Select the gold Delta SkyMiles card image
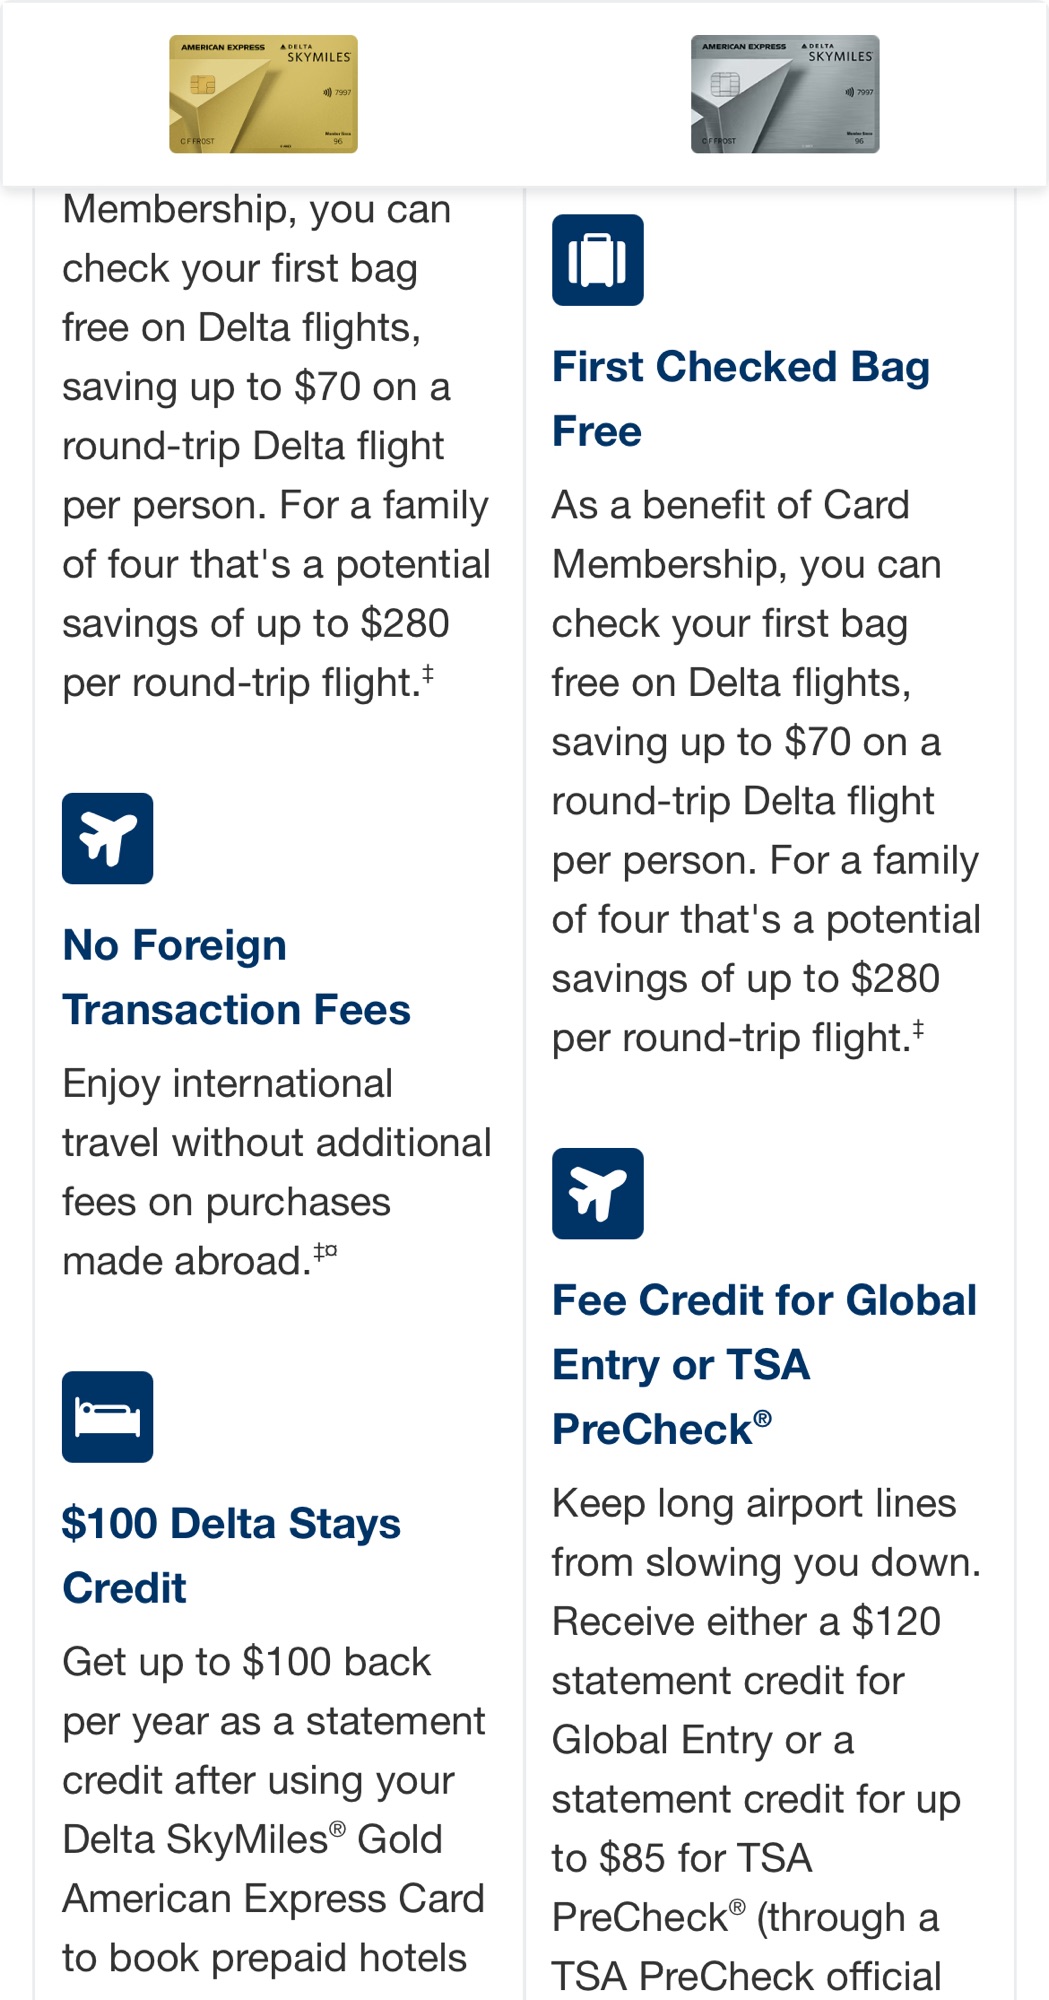The width and height of the screenshot is (1049, 2000). pyautogui.click(x=263, y=94)
